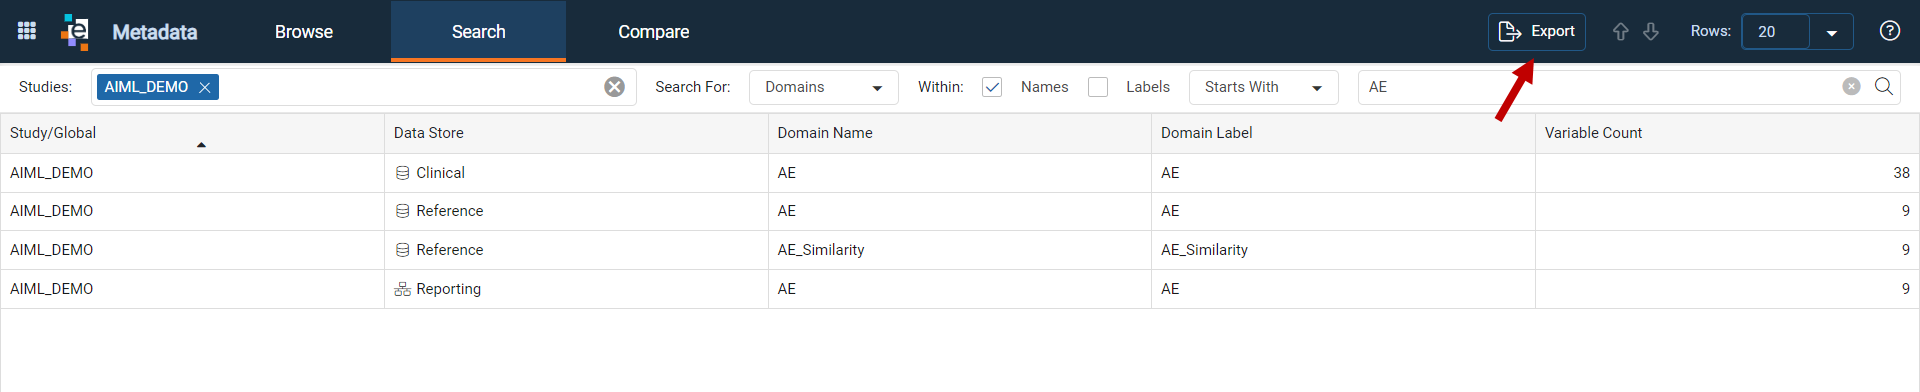Switch to the Compare tab

[x=653, y=32]
